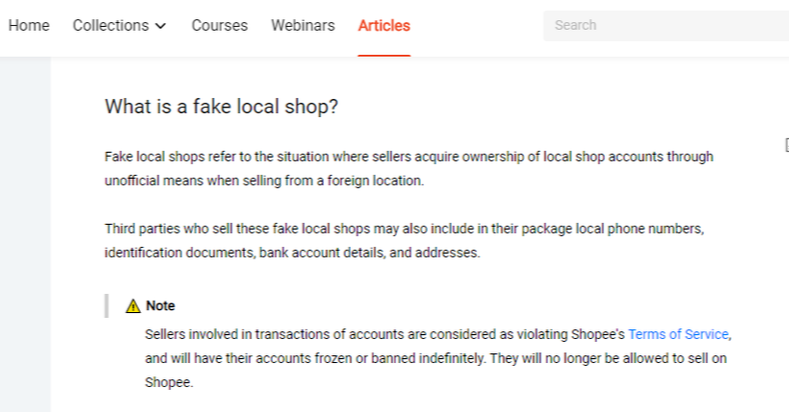Click the yellow warning triangle icon
789x412 pixels.
pos(132,306)
